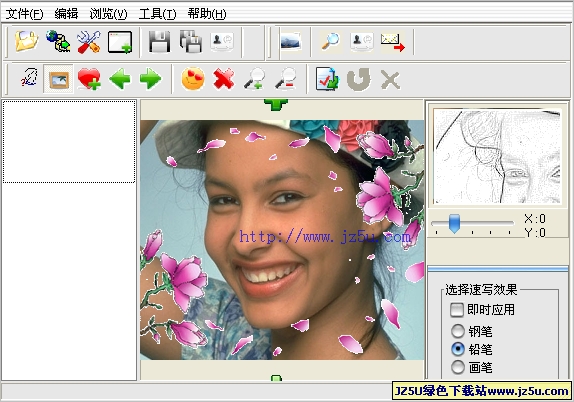Enable the 即时应用 checkbox
Viewport: 574px width, 402px height.
[x=457, y=310]
